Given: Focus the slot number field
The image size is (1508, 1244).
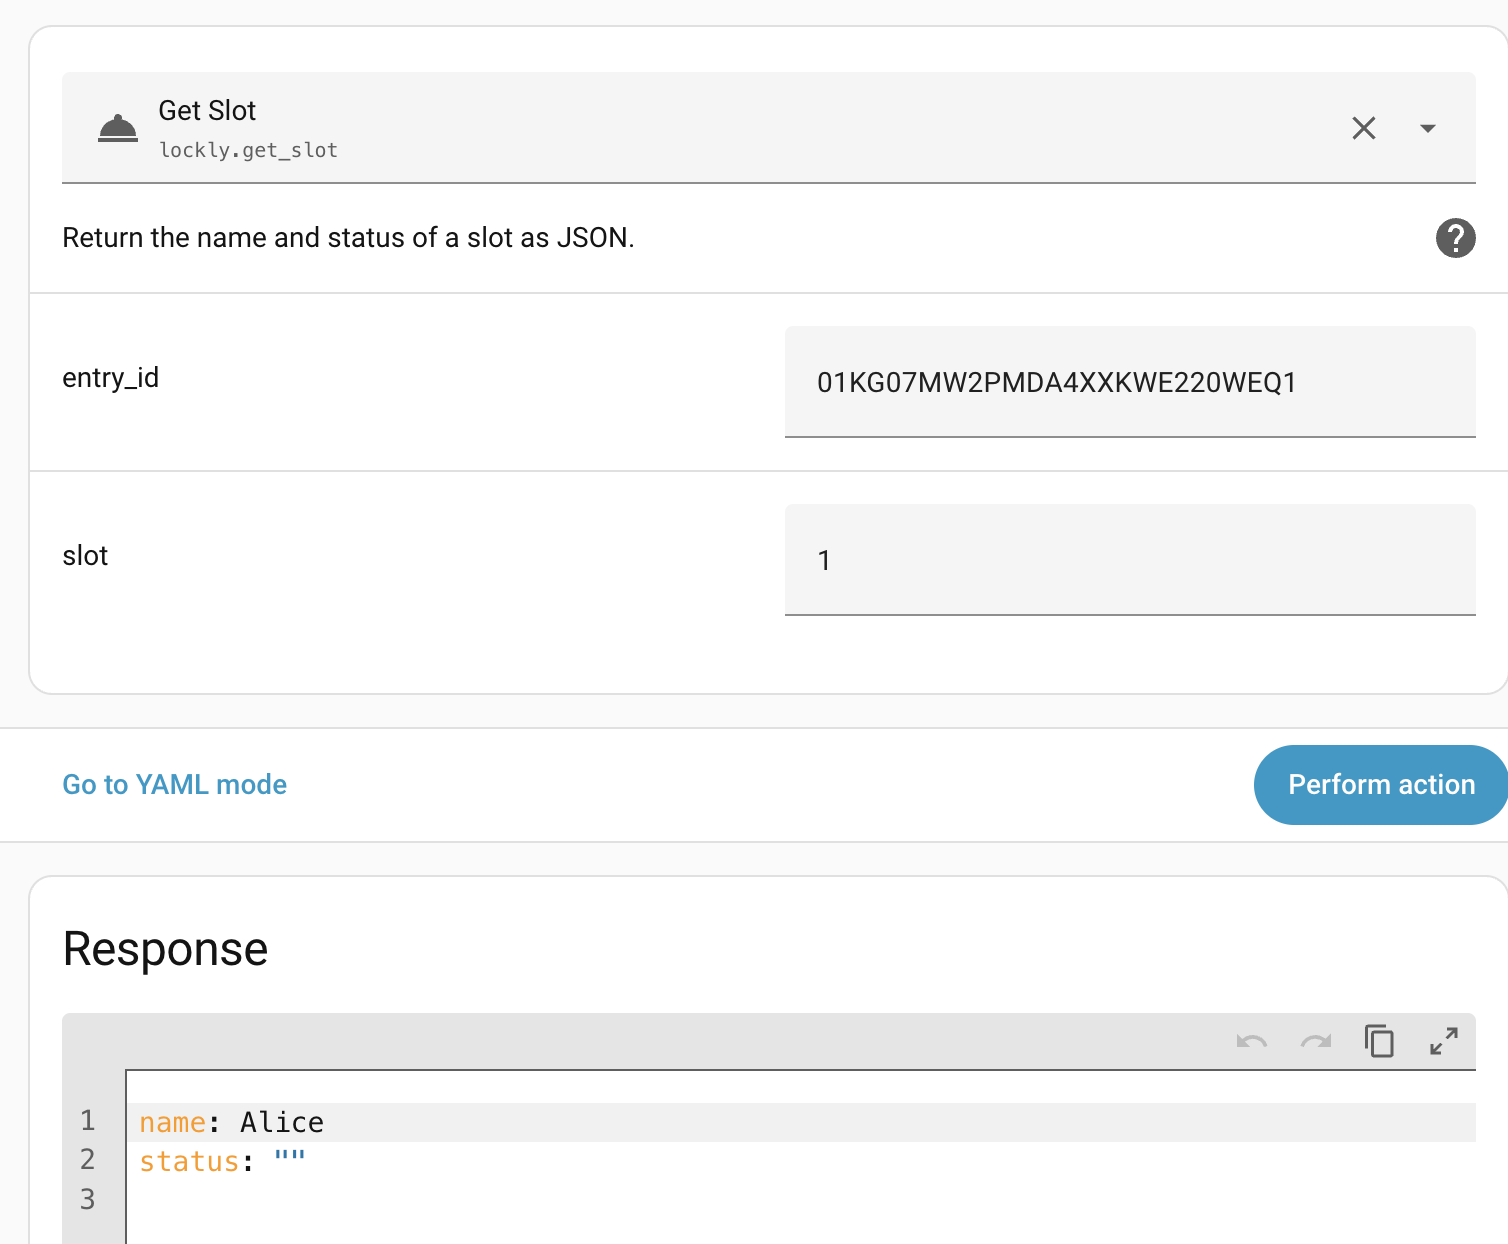Looking at the screenshot, I should (1130, 560).
